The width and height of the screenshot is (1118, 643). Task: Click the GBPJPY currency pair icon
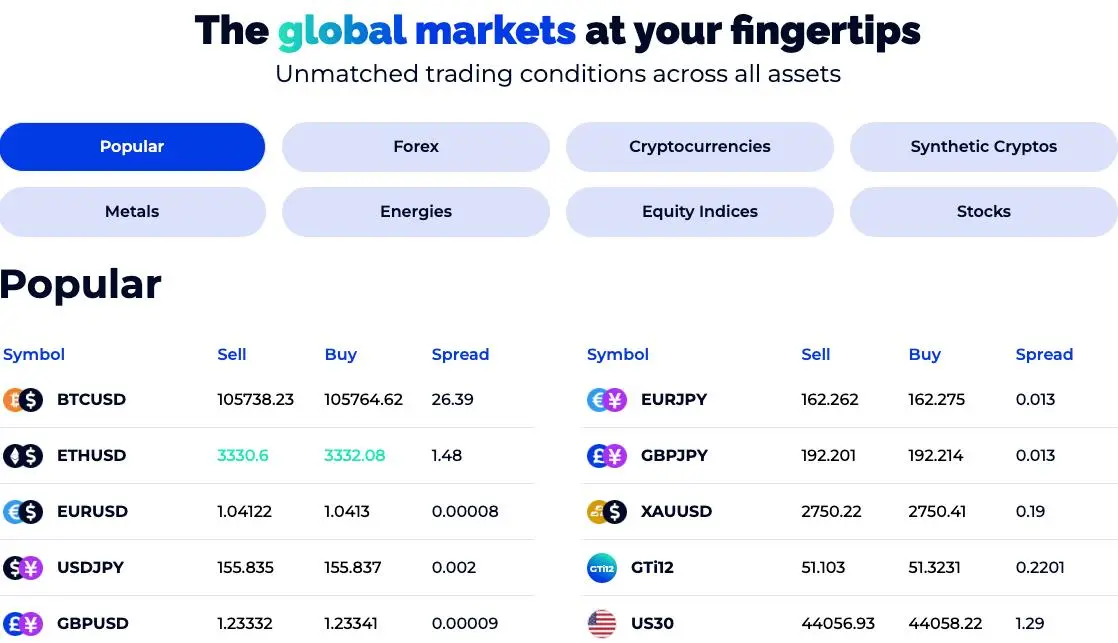pos(607,456)
